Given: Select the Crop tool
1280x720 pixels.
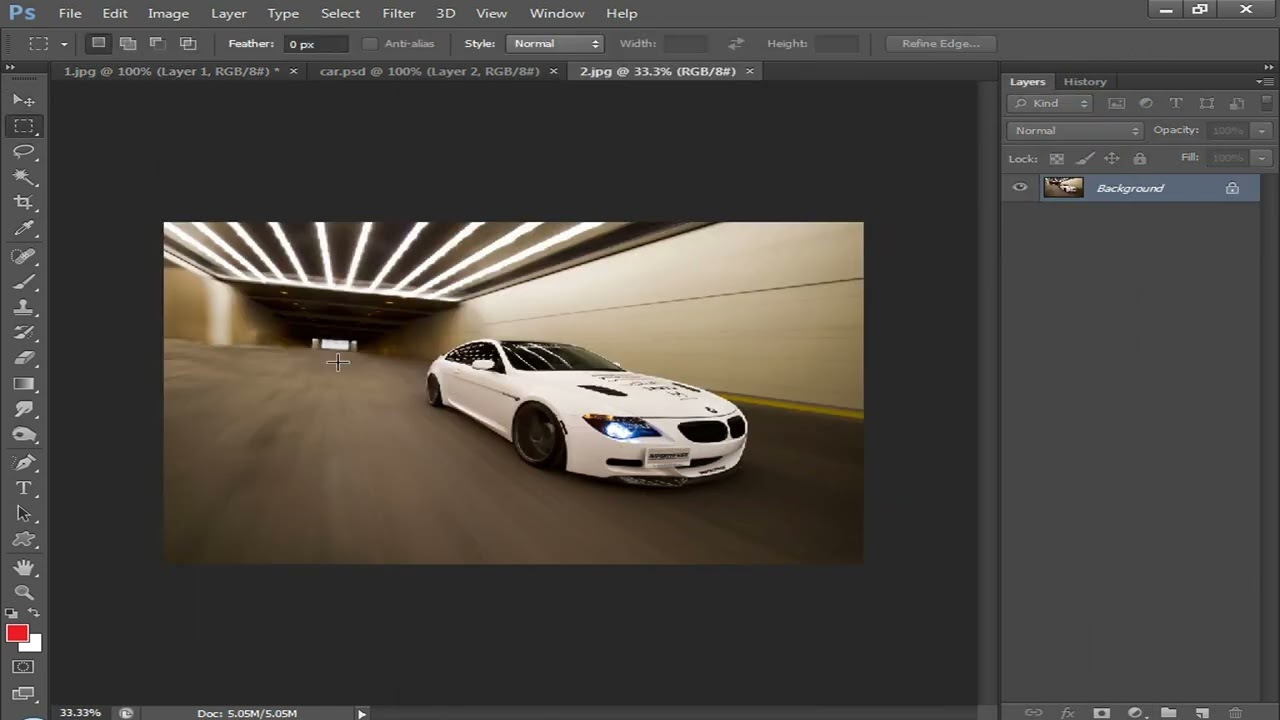Looking at the screenshot, I should pos(24,203).
